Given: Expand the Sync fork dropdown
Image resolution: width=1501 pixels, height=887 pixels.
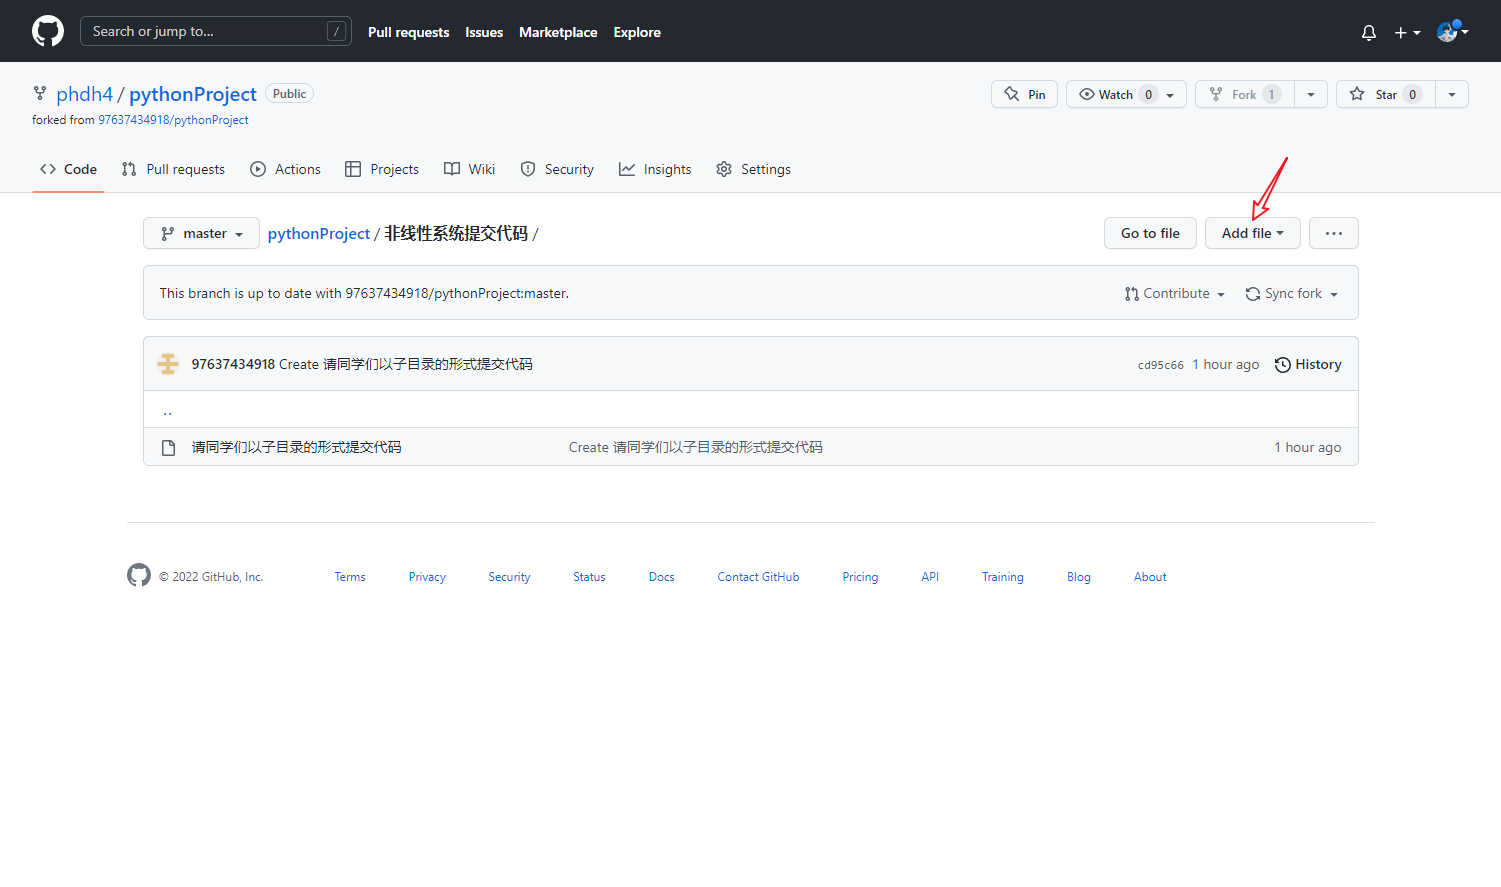Looking at the screenshot, I should pyautogui.click(x=1291, y=293).
